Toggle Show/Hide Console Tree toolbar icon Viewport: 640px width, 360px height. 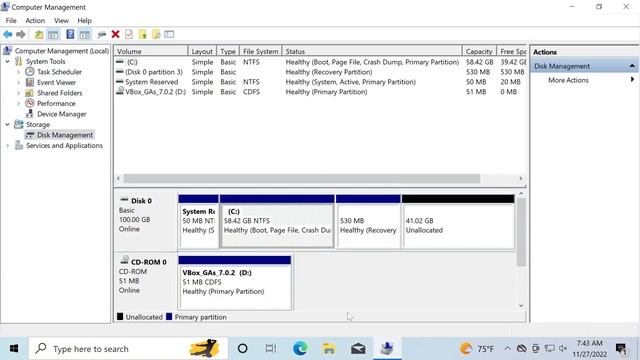tap(53, 35)
